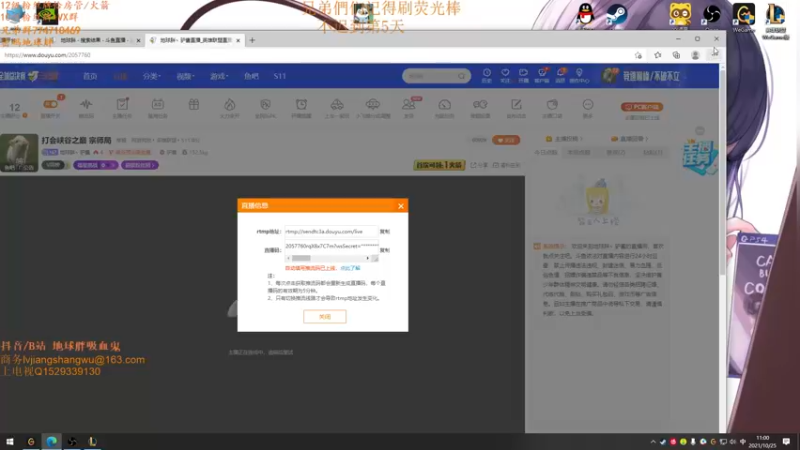Image resolution: width=800 pixels, height=450 pixels.
Task: Open the 游戏 dropdown in the navbar
Action: point(219,76)
